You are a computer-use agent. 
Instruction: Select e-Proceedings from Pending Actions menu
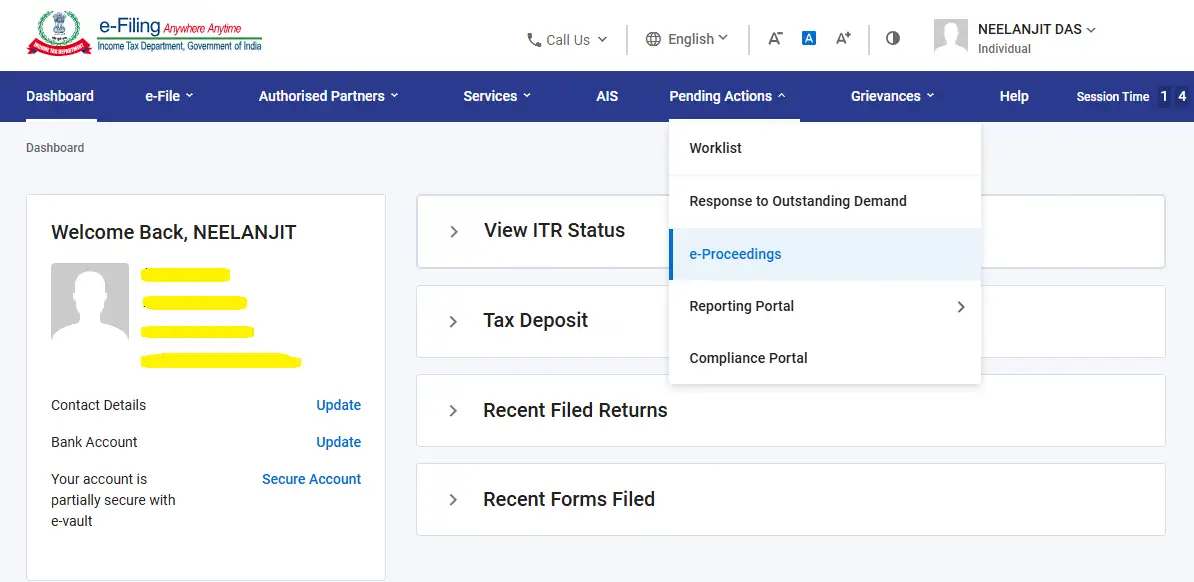[x=735, y=254]
